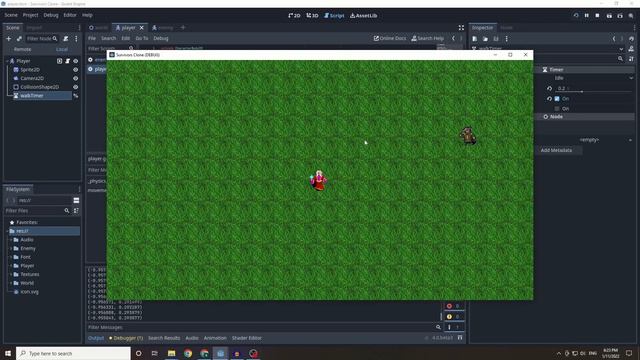Image resolution: width=640 pixels, height=360 pixels.
Task: Switch scene tree to Remote view
Action: pyautogui.click(x=22, y=49)
